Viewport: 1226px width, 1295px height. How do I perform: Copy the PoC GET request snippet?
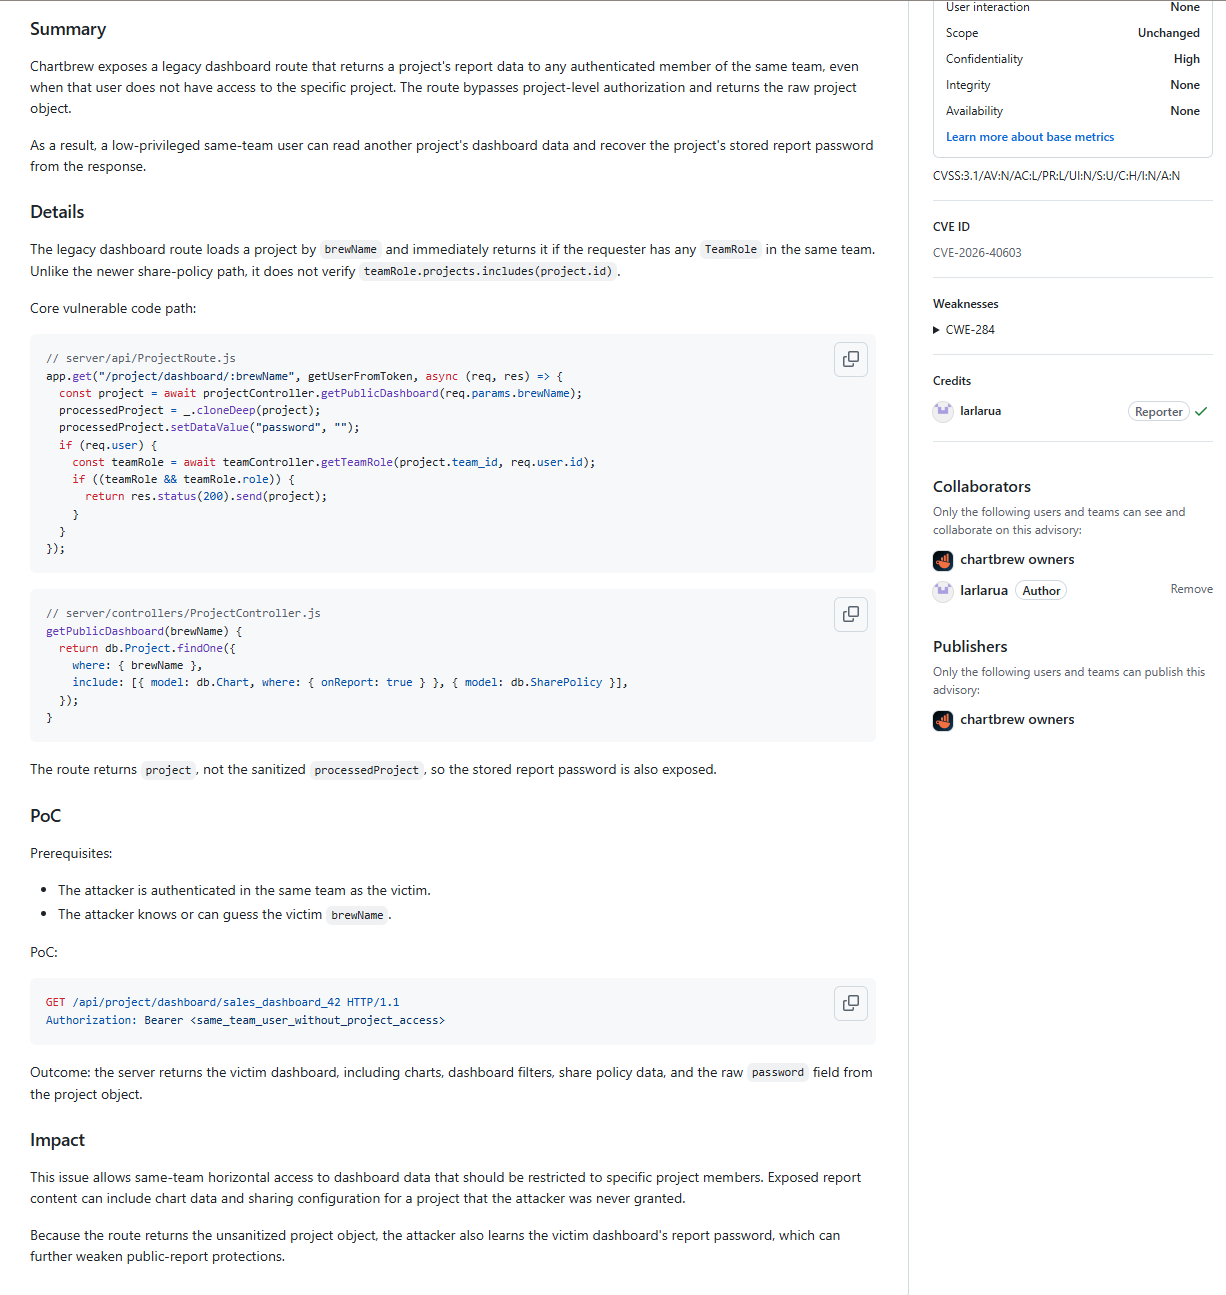point(851,1003)
